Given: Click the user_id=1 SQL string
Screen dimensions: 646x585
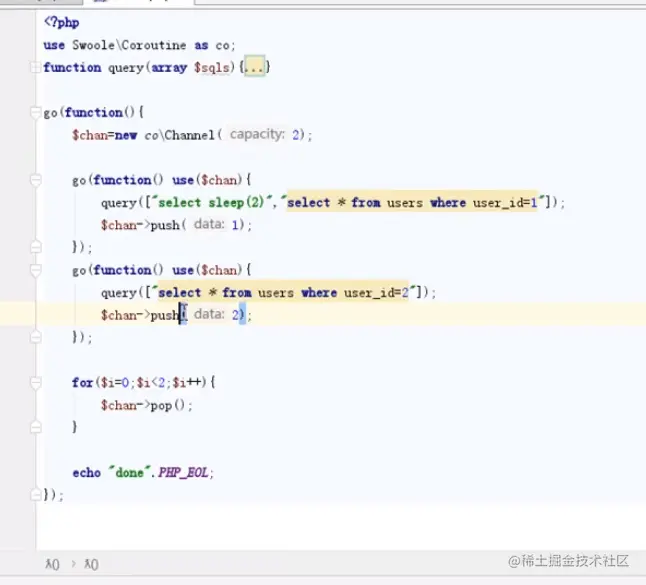Looking at the screenshot, I should (x=414, y=203).
